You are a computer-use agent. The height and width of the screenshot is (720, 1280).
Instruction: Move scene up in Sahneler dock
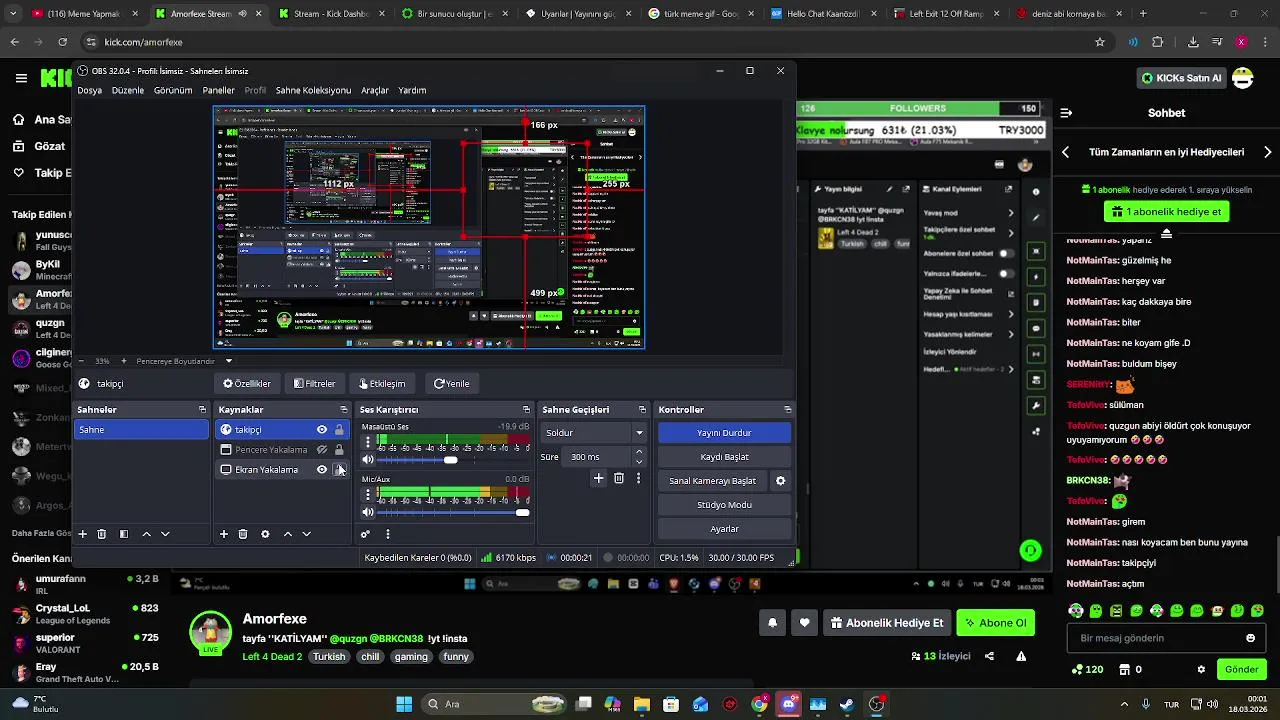coord(146,534)
